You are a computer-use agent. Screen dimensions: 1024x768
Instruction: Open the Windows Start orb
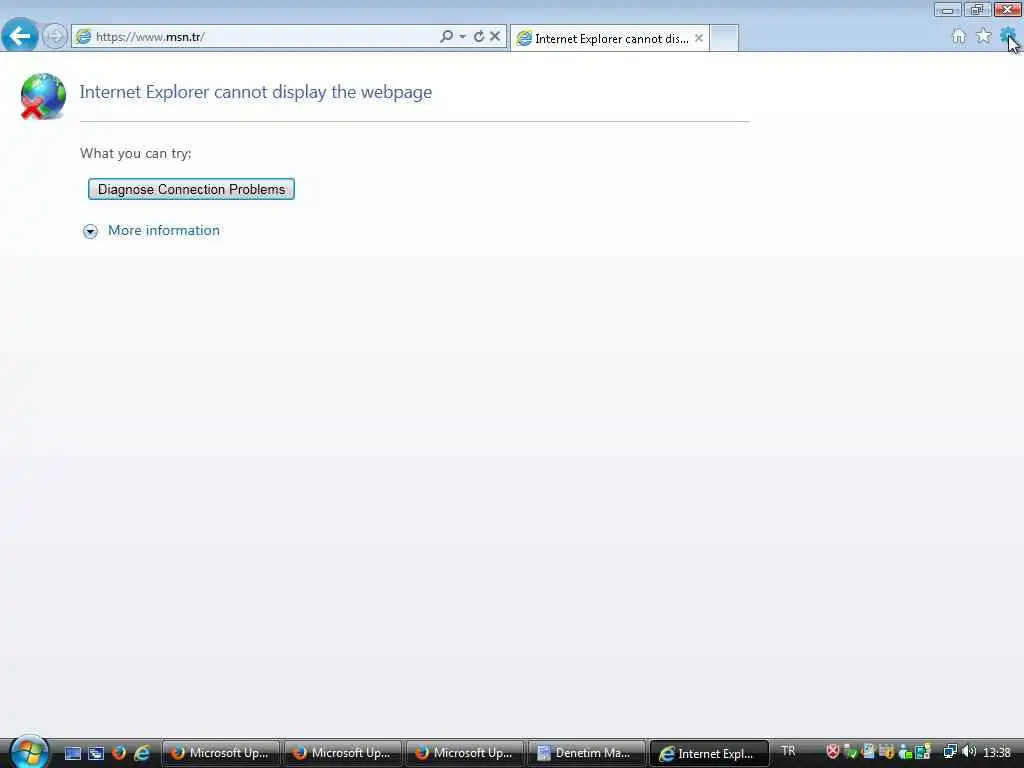tap(29, 752)
